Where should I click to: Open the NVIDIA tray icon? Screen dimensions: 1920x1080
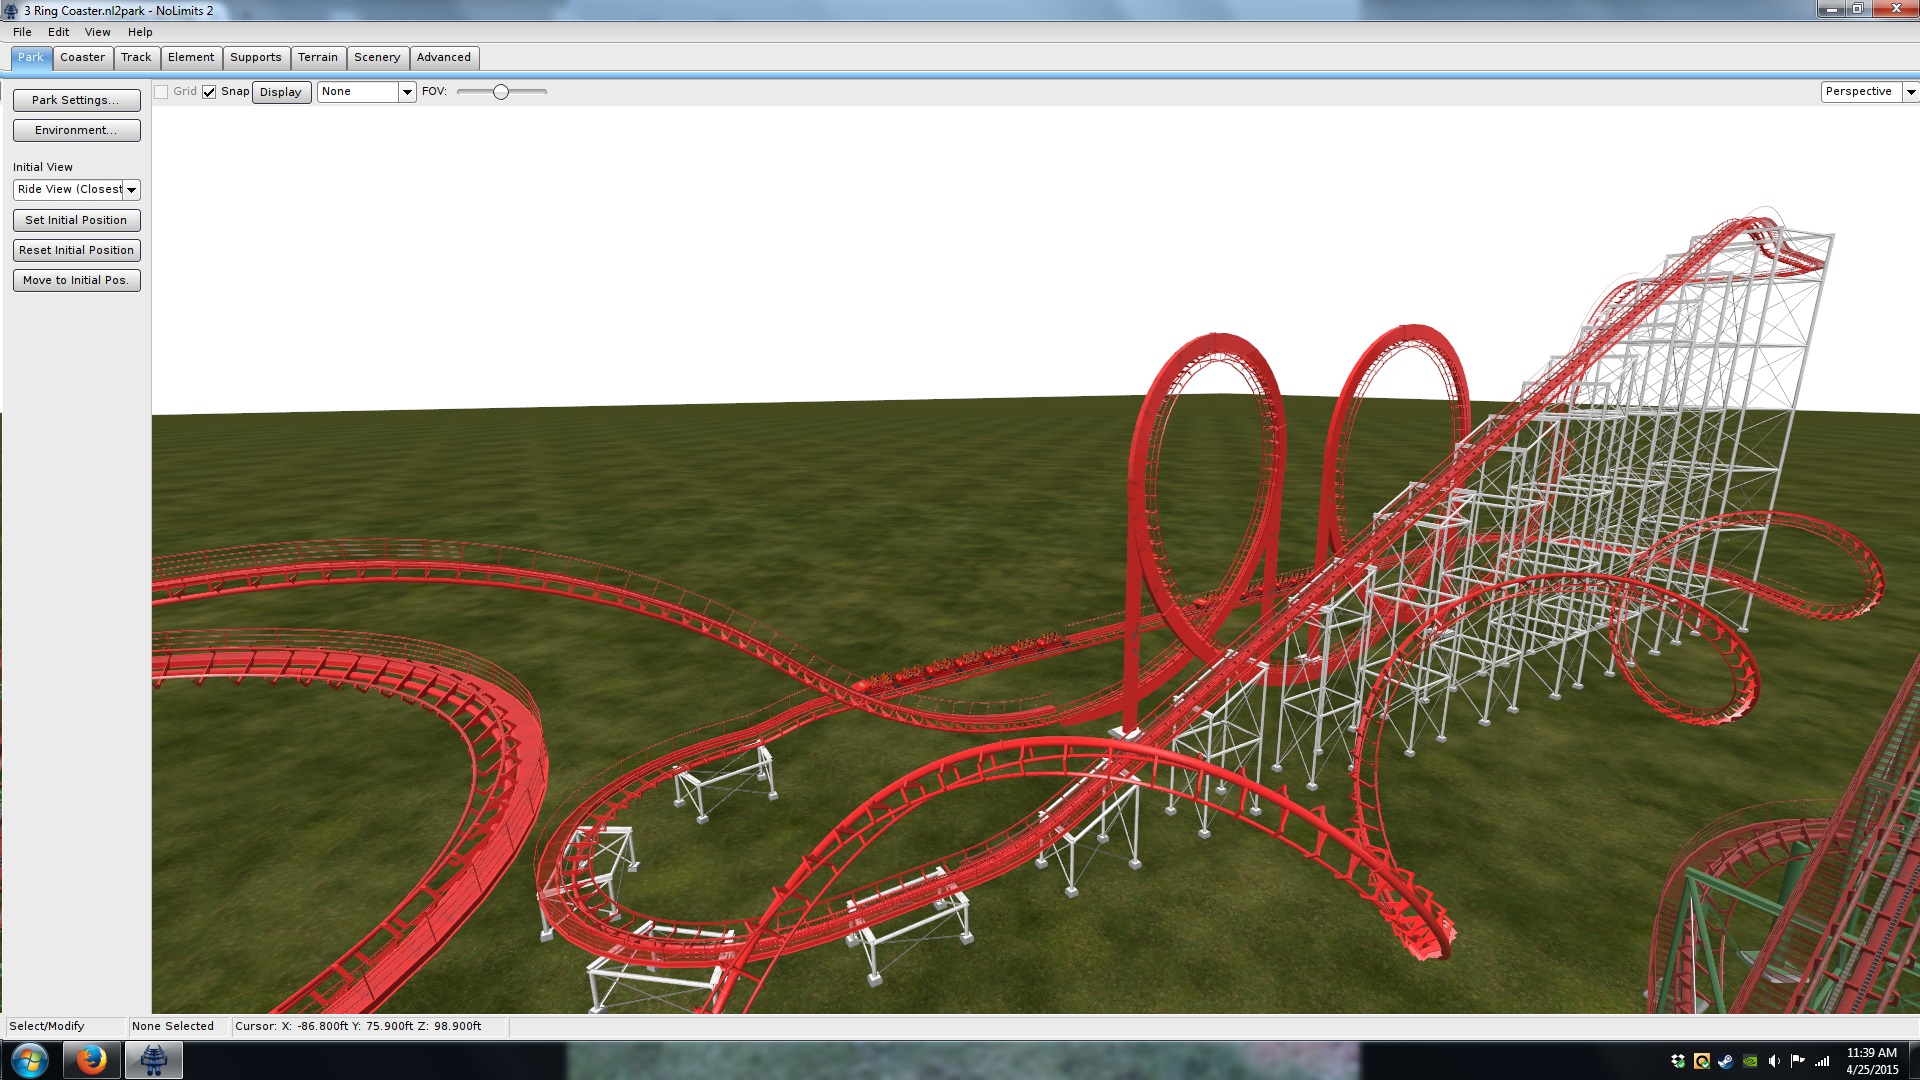[1749, 1061]
